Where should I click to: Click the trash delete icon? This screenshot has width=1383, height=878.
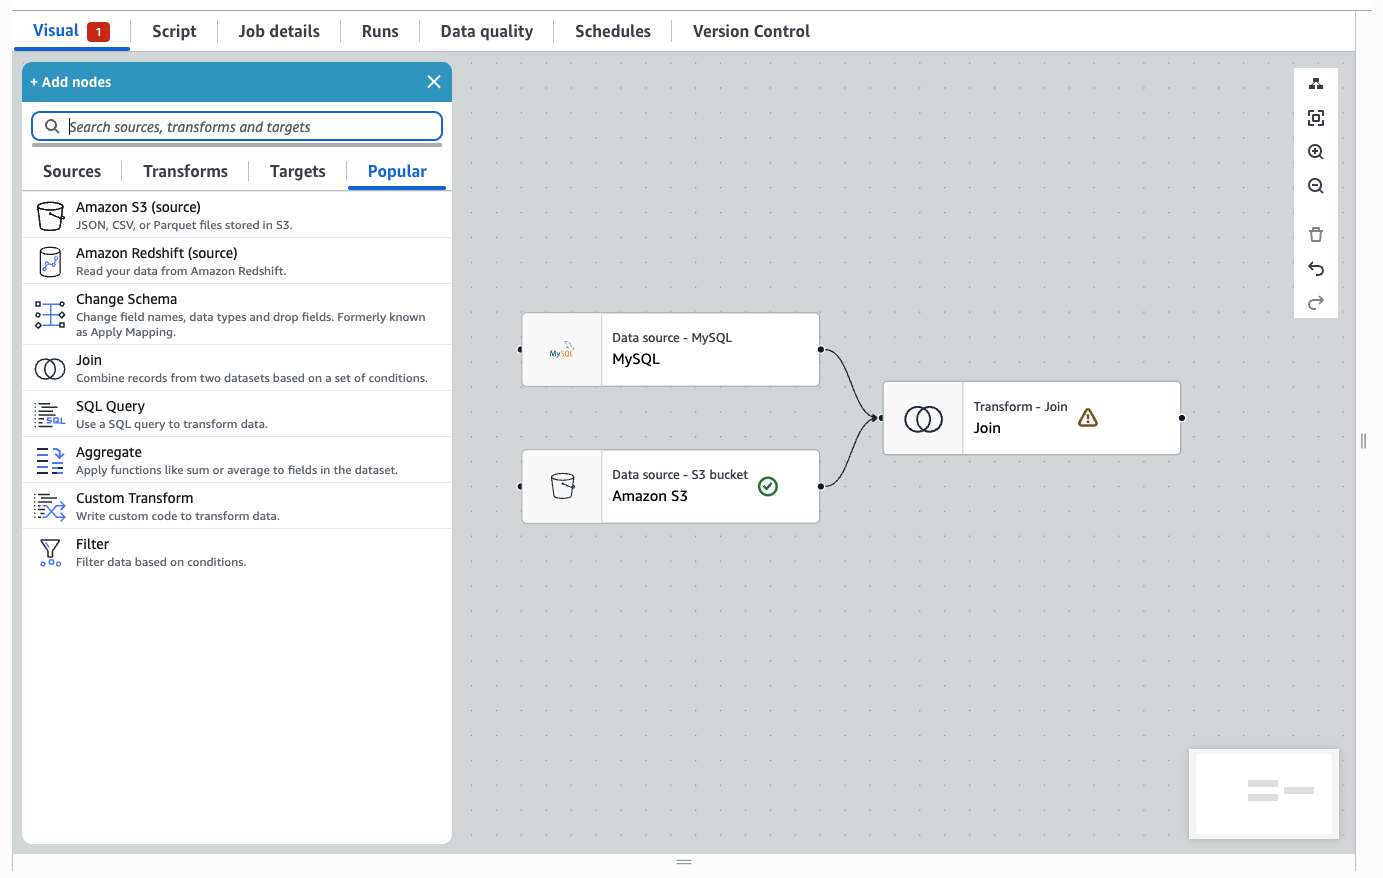(x=1316, y=235)
